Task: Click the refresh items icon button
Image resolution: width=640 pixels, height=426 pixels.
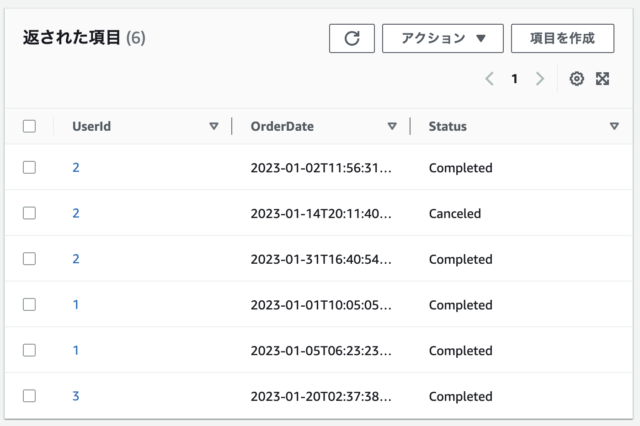Action: click(x=351, y=38)
